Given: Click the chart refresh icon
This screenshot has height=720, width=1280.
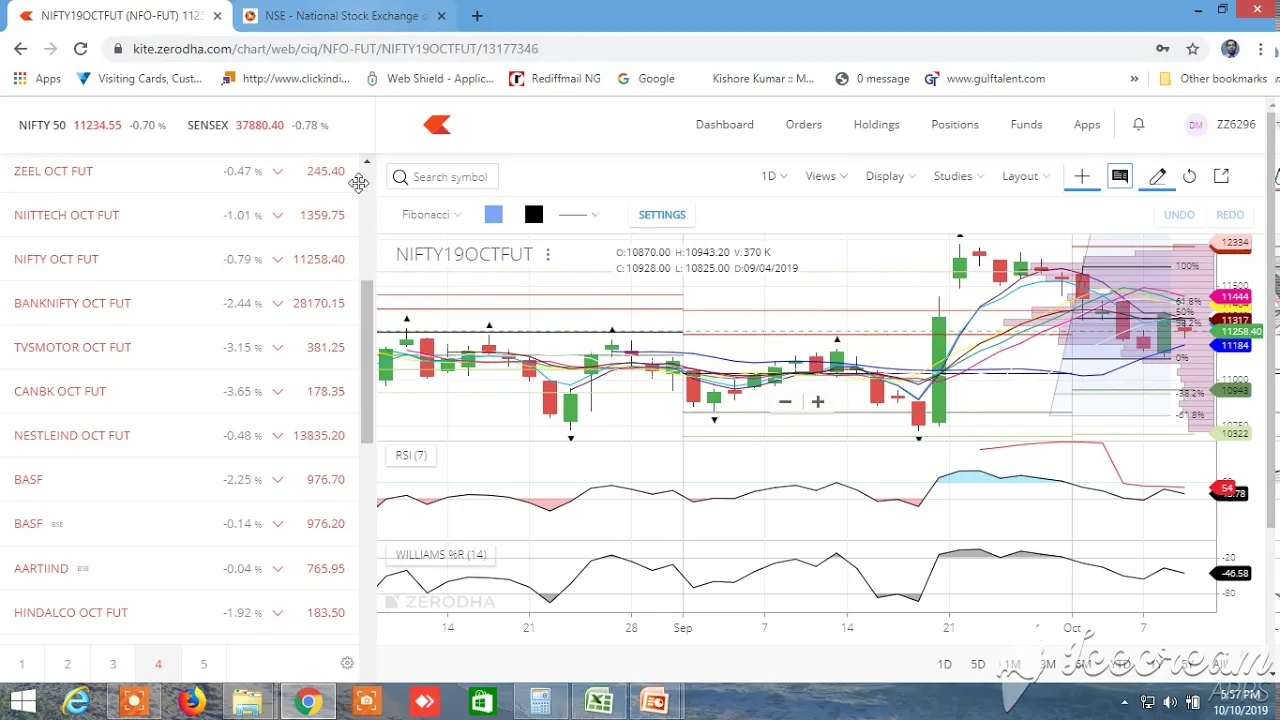Looking at the screenshot, I should coord(1189,176).
